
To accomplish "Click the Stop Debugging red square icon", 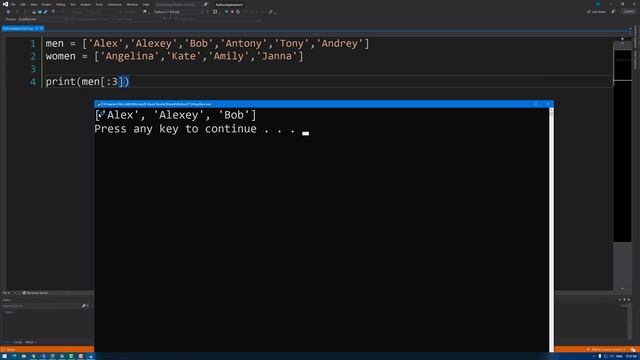I will coord(232,12).
